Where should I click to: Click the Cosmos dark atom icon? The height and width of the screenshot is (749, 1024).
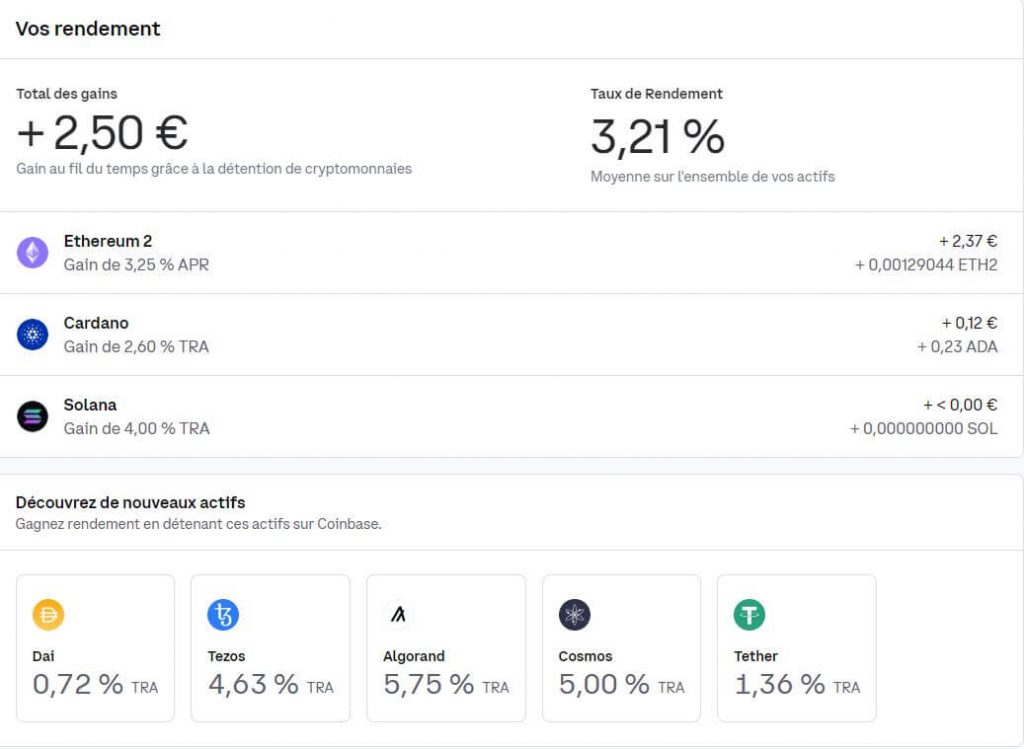coord(575,614)
